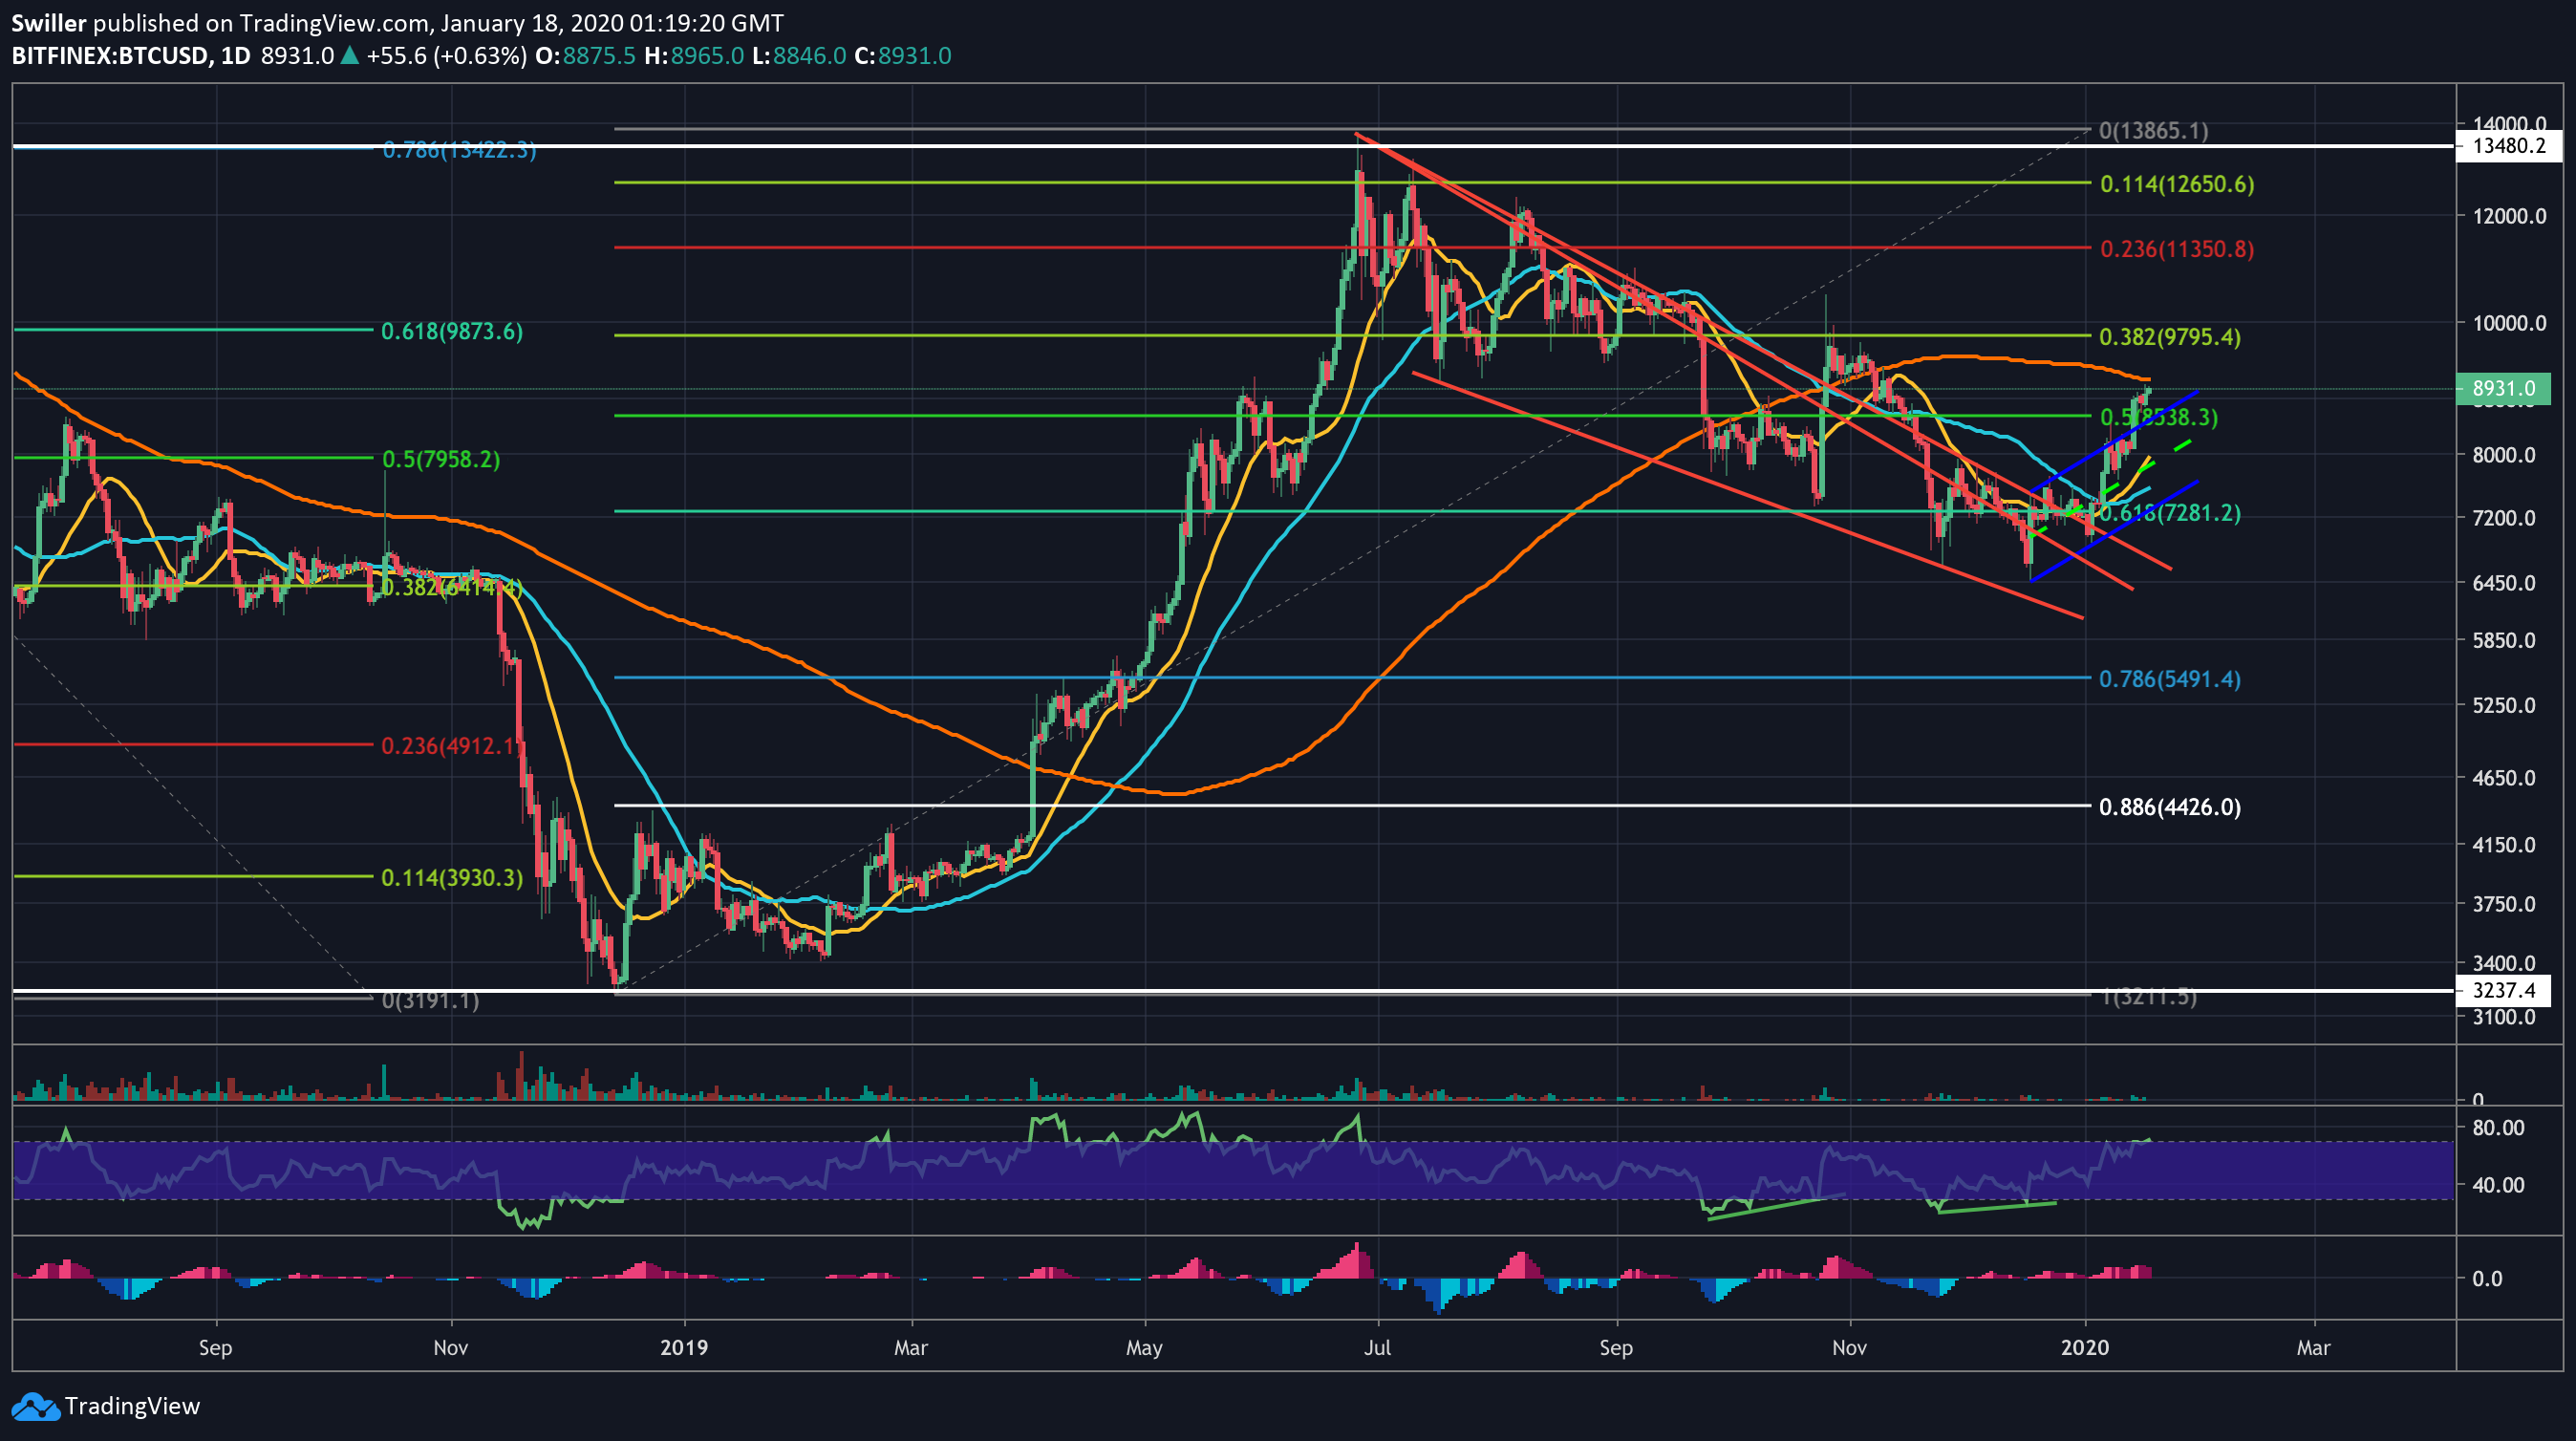The width and height of the screenshot is (2576, 1441).
Task: Click the 2020 marker on time axis
Action: coord(2084,1347)
